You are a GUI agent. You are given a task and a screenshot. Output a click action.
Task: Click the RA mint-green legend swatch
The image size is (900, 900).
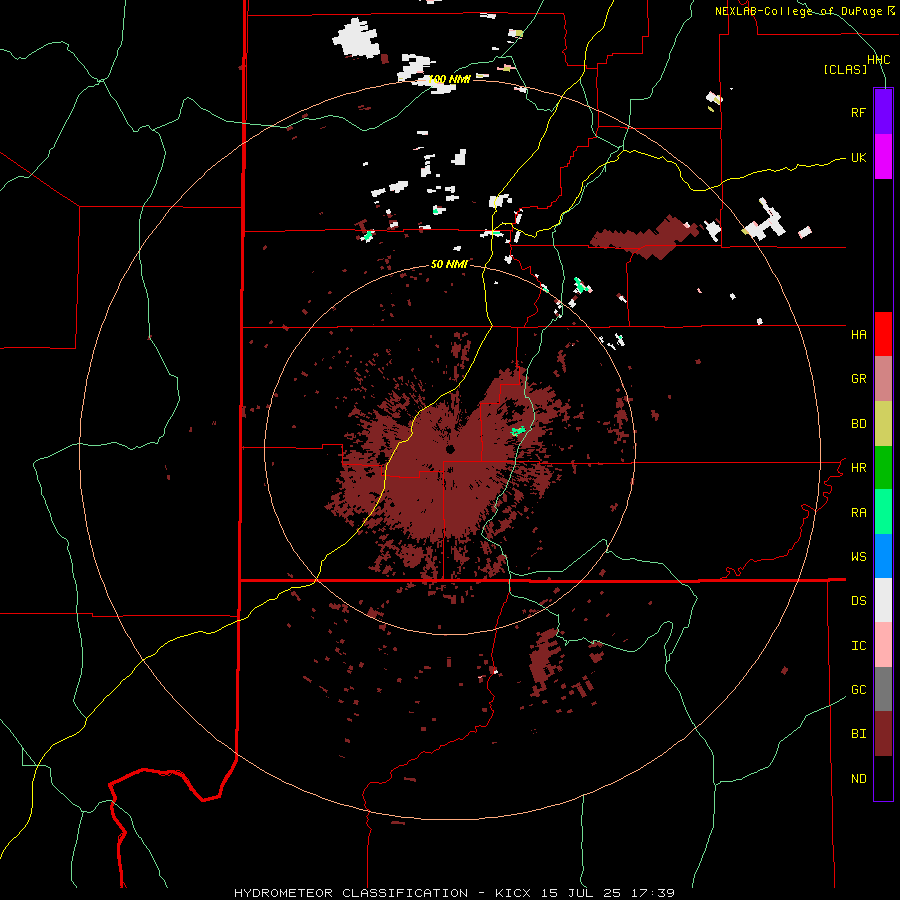click(883, 512)
